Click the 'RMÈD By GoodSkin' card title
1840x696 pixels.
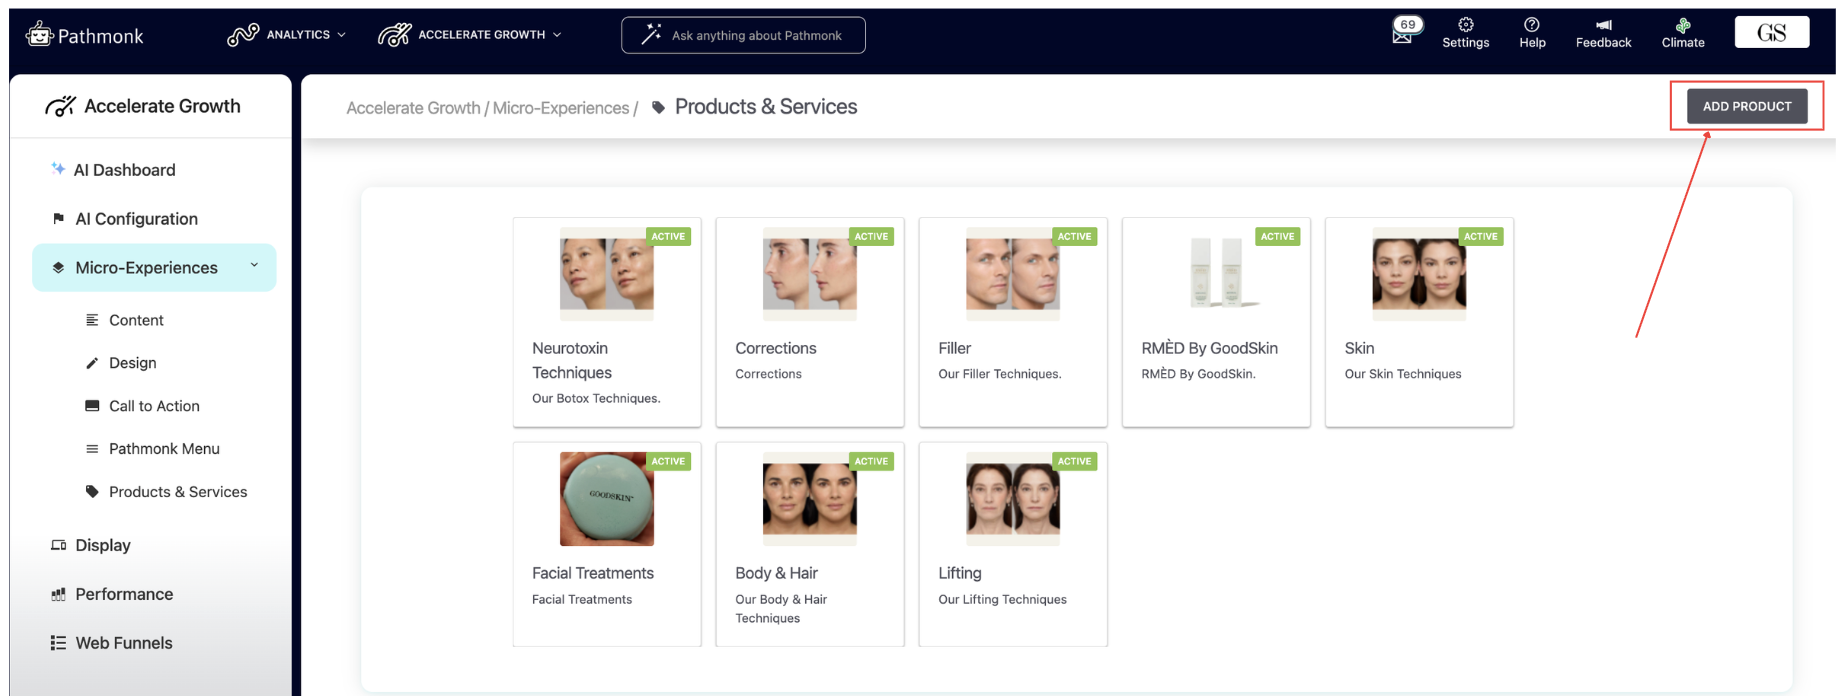click(1209, 348)
